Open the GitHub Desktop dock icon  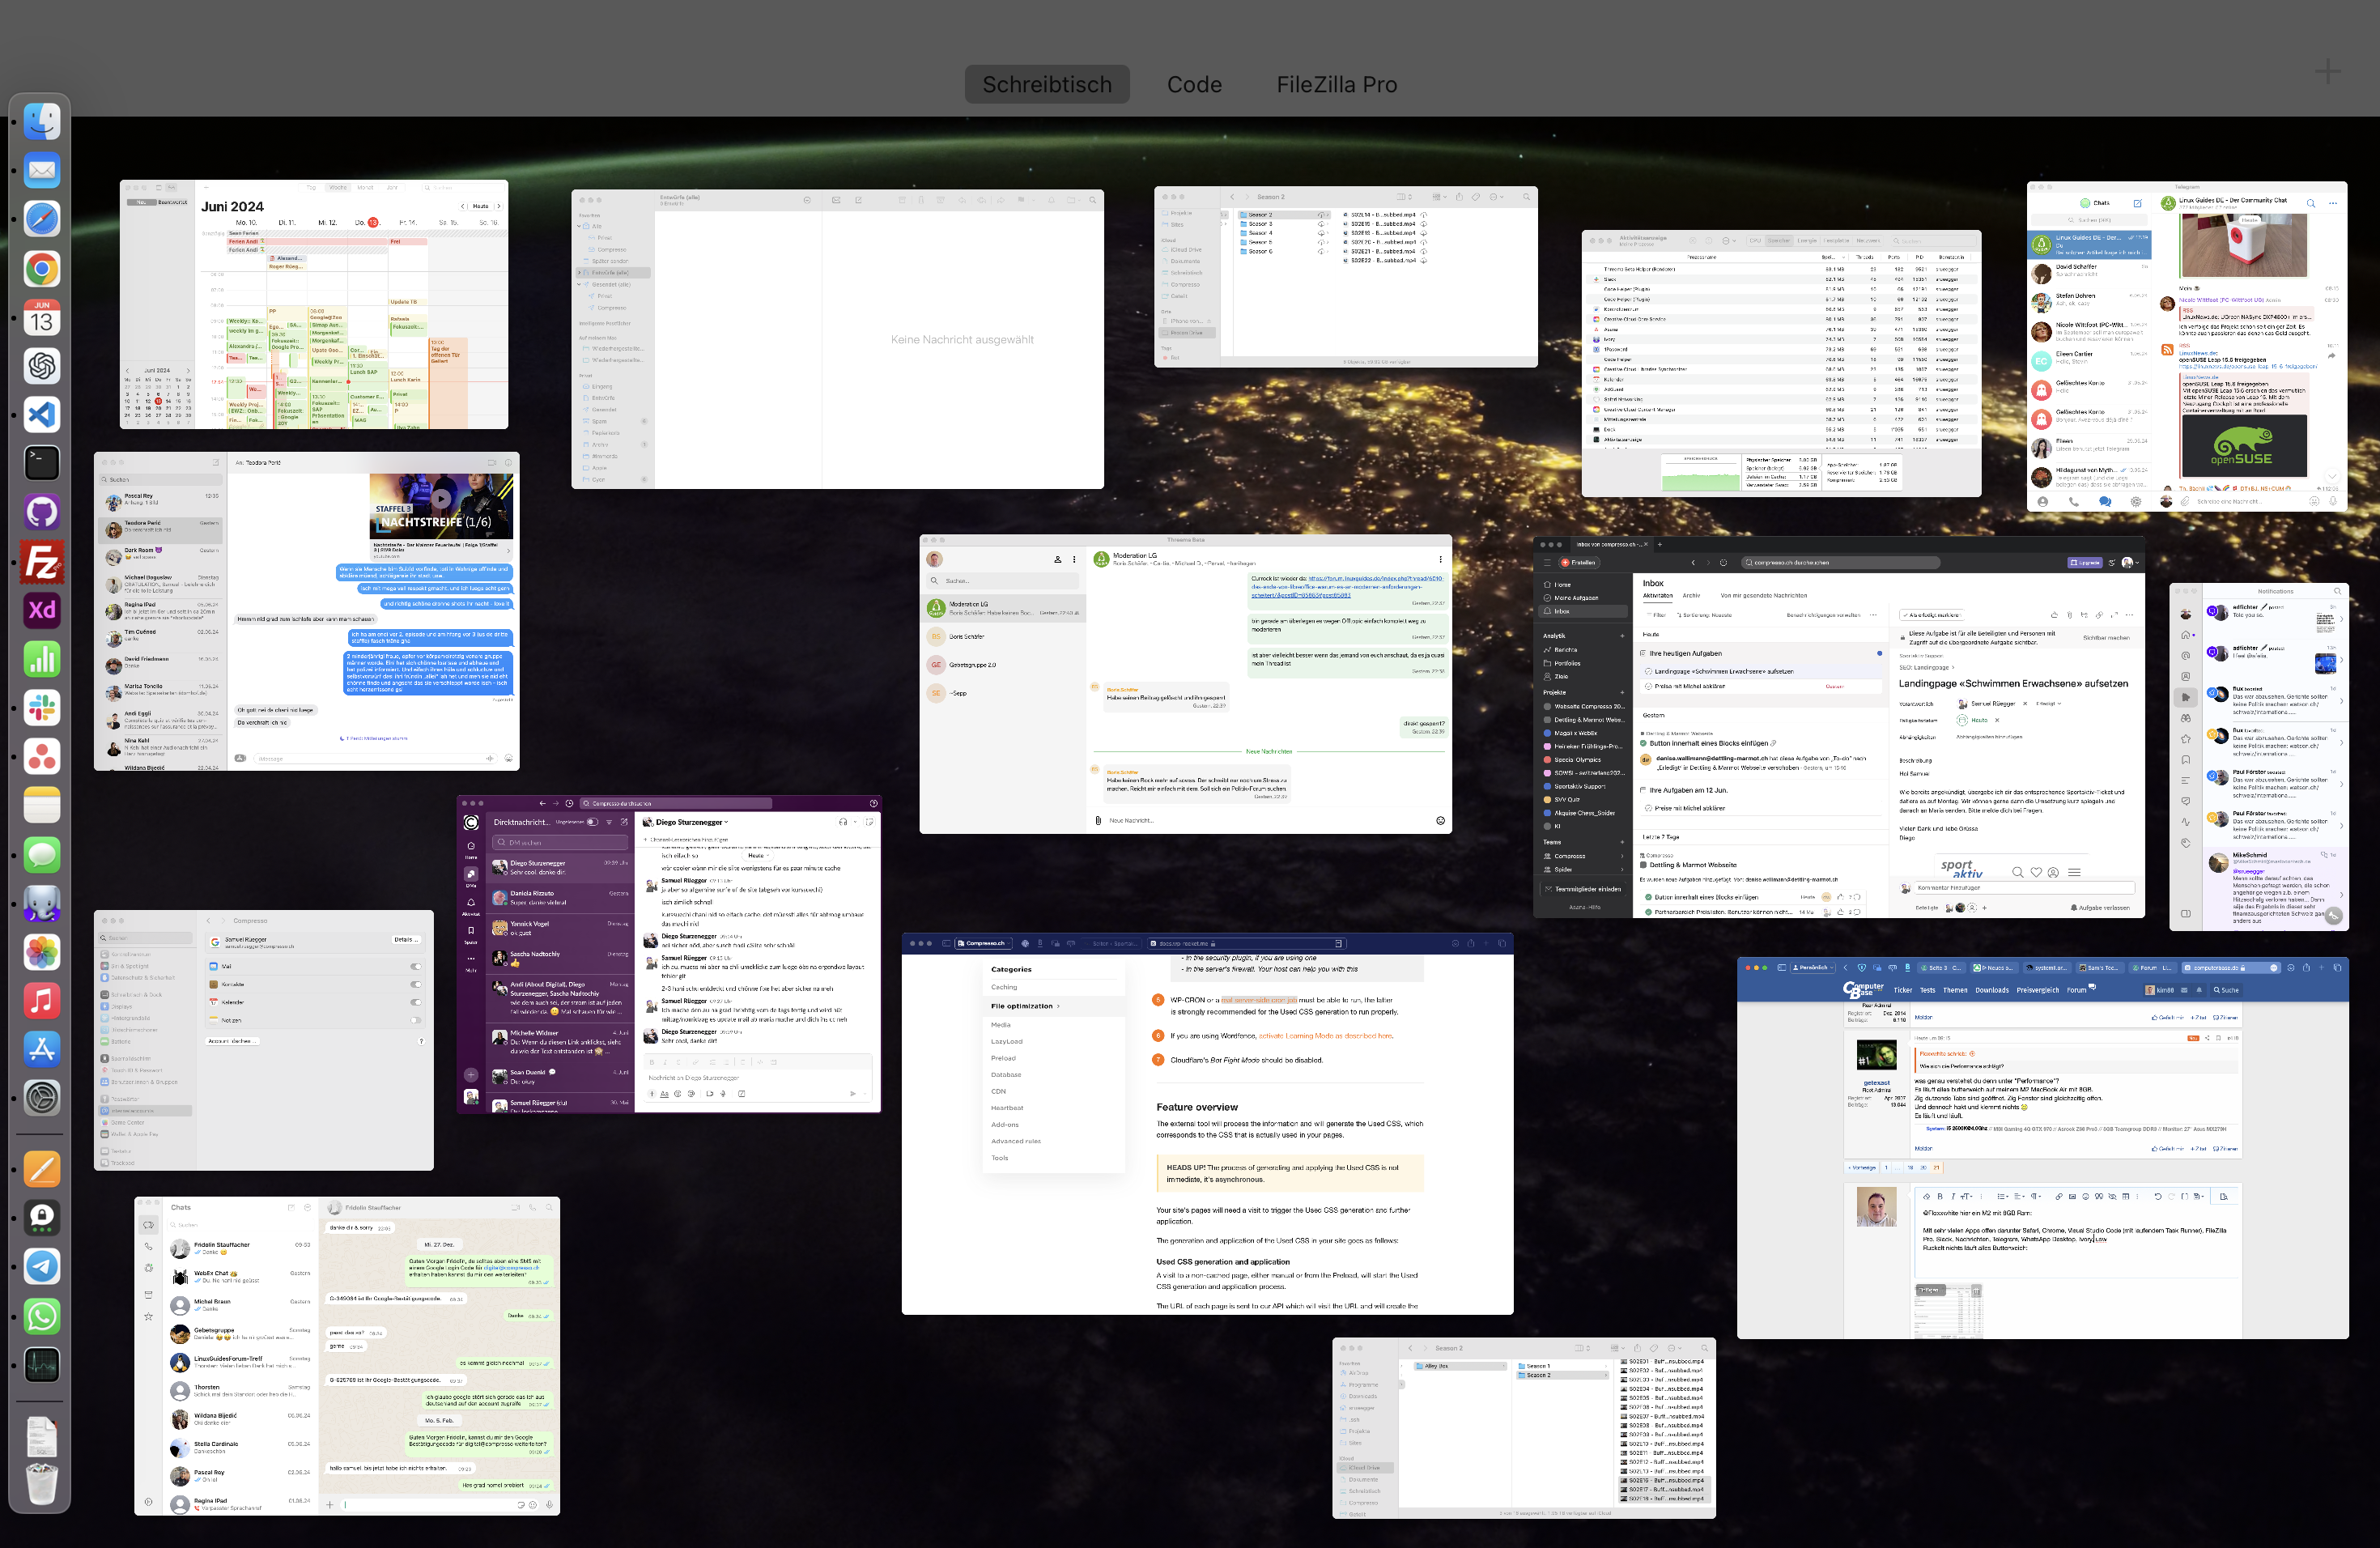41,513
